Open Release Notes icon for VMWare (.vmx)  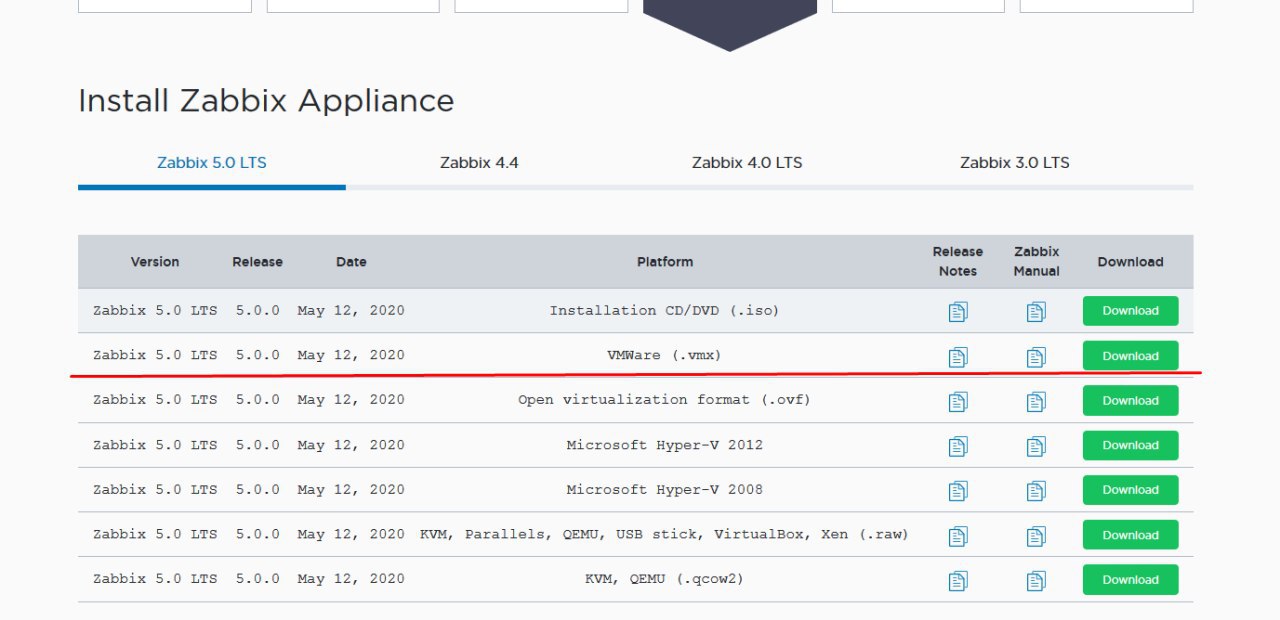(958, 357)
